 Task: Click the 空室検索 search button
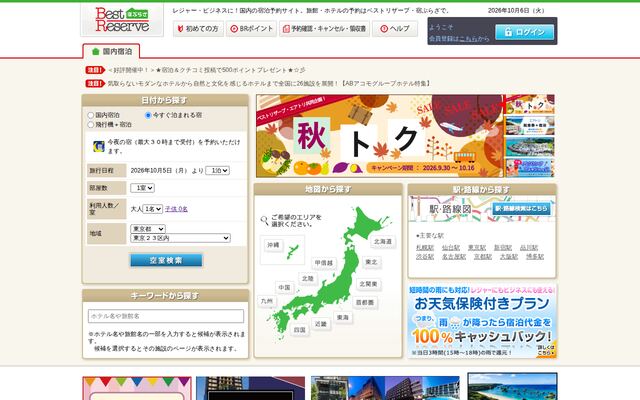[x=166, y=260]
